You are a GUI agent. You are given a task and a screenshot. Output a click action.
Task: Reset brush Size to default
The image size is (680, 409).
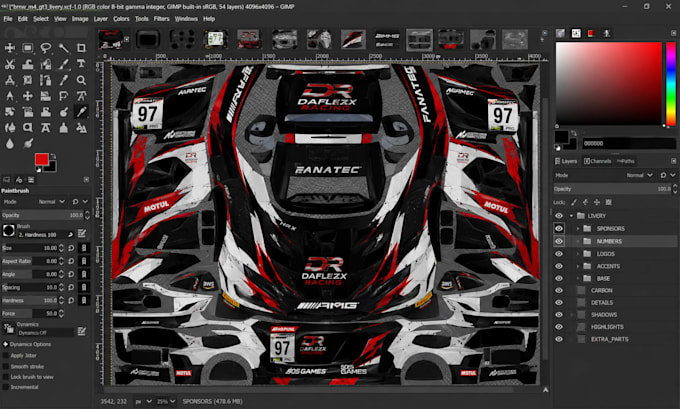click(71, 248)
